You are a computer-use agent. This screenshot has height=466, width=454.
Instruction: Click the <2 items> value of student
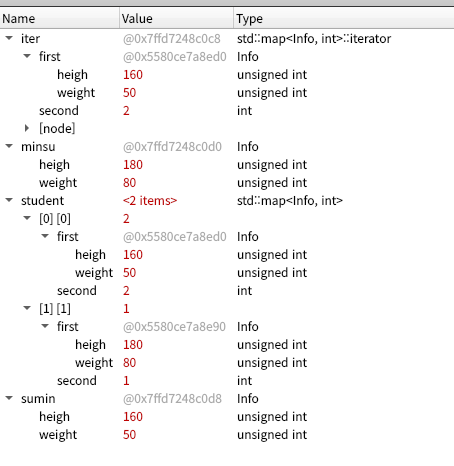coord(150,201)
